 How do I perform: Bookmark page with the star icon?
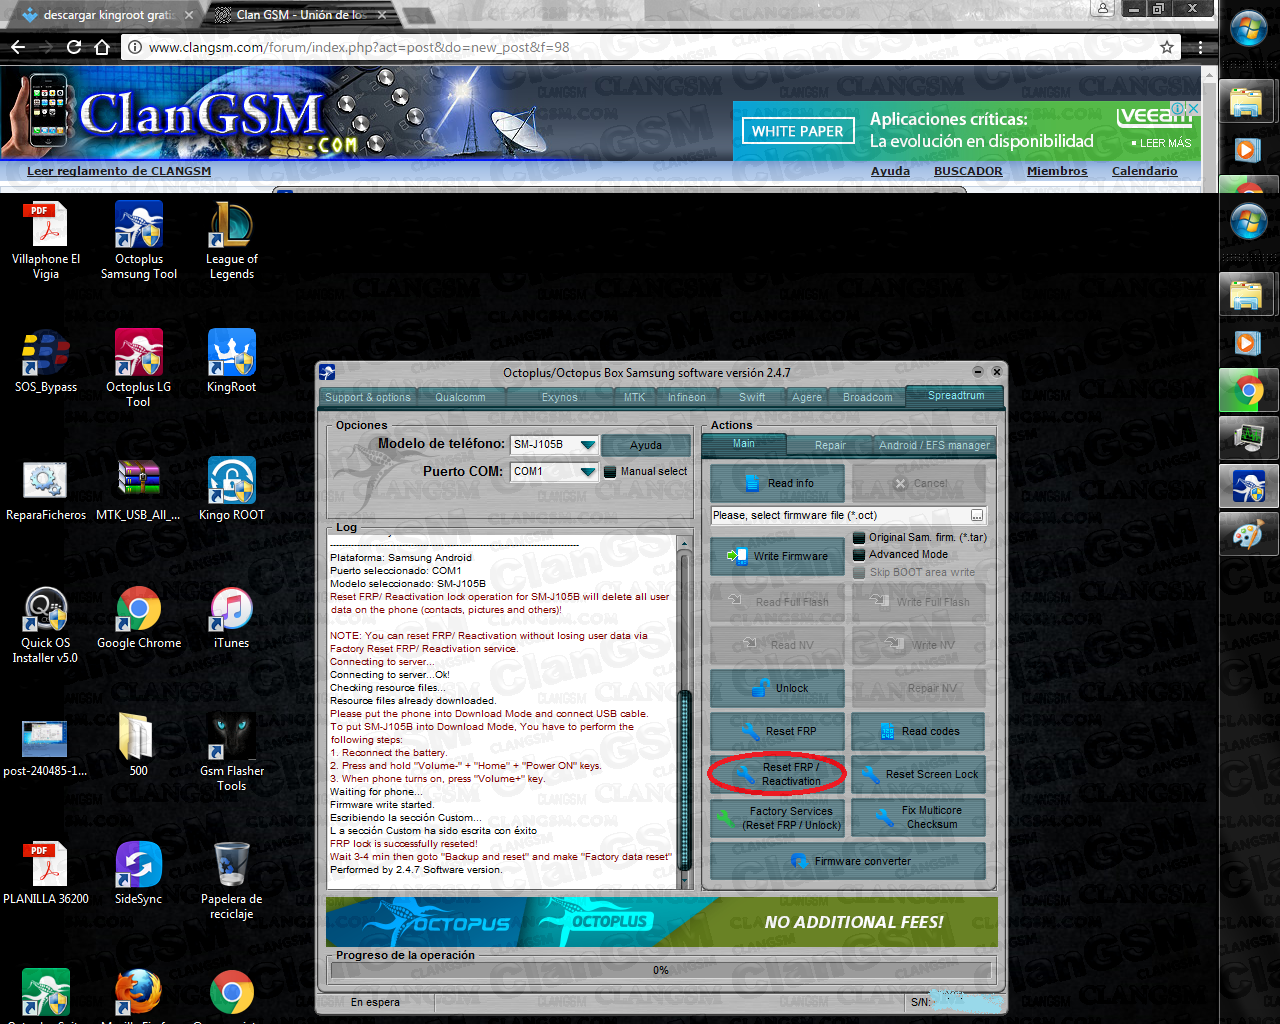tap(1167, 47)
